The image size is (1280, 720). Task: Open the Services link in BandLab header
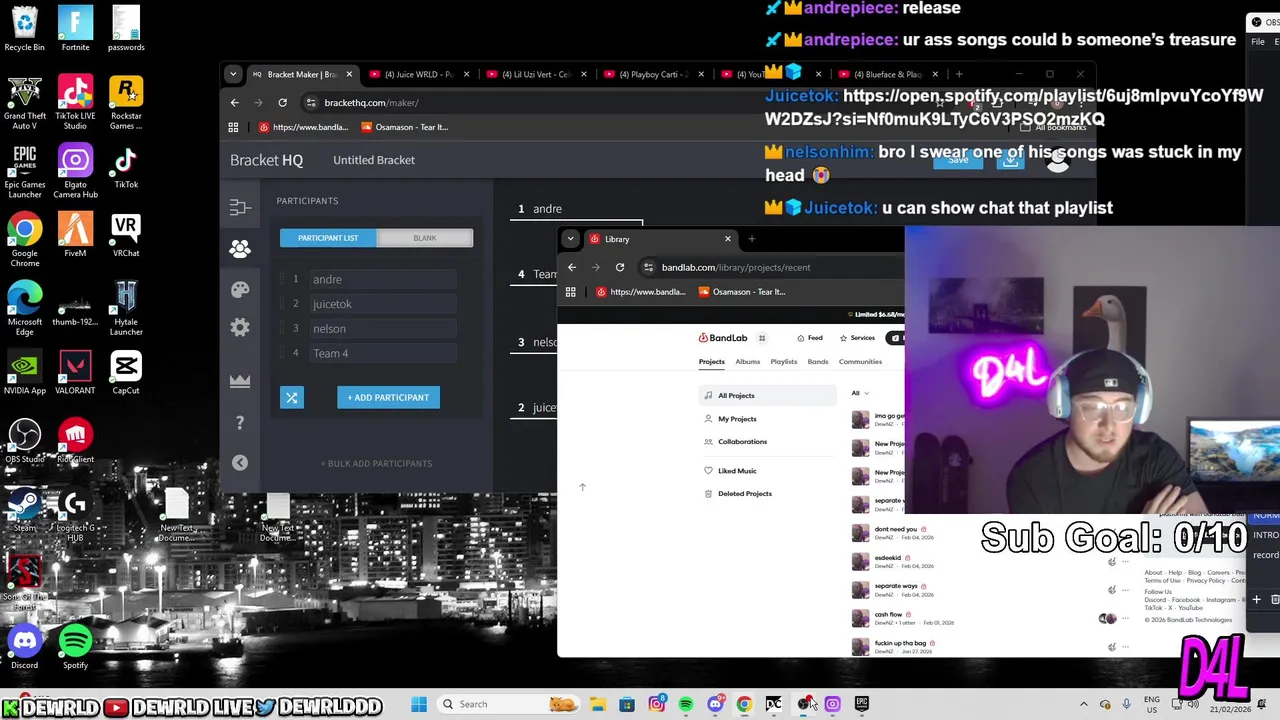(x=857, y=338)
